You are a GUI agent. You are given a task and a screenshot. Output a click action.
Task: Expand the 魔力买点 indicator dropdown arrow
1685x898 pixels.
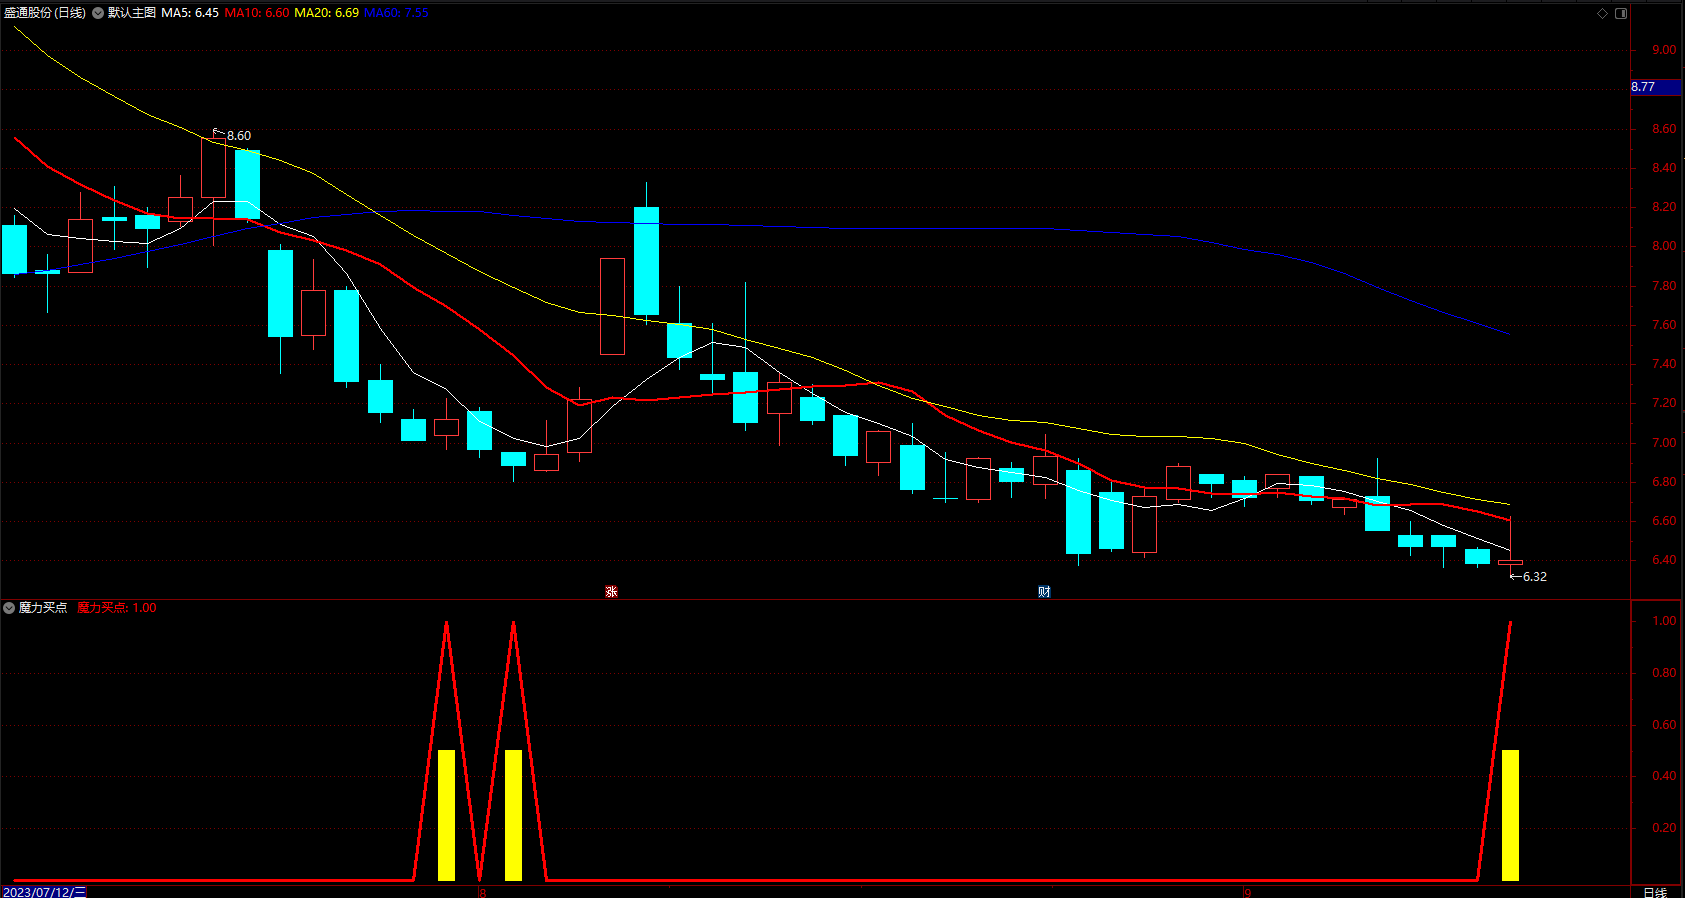coord(9,608)
